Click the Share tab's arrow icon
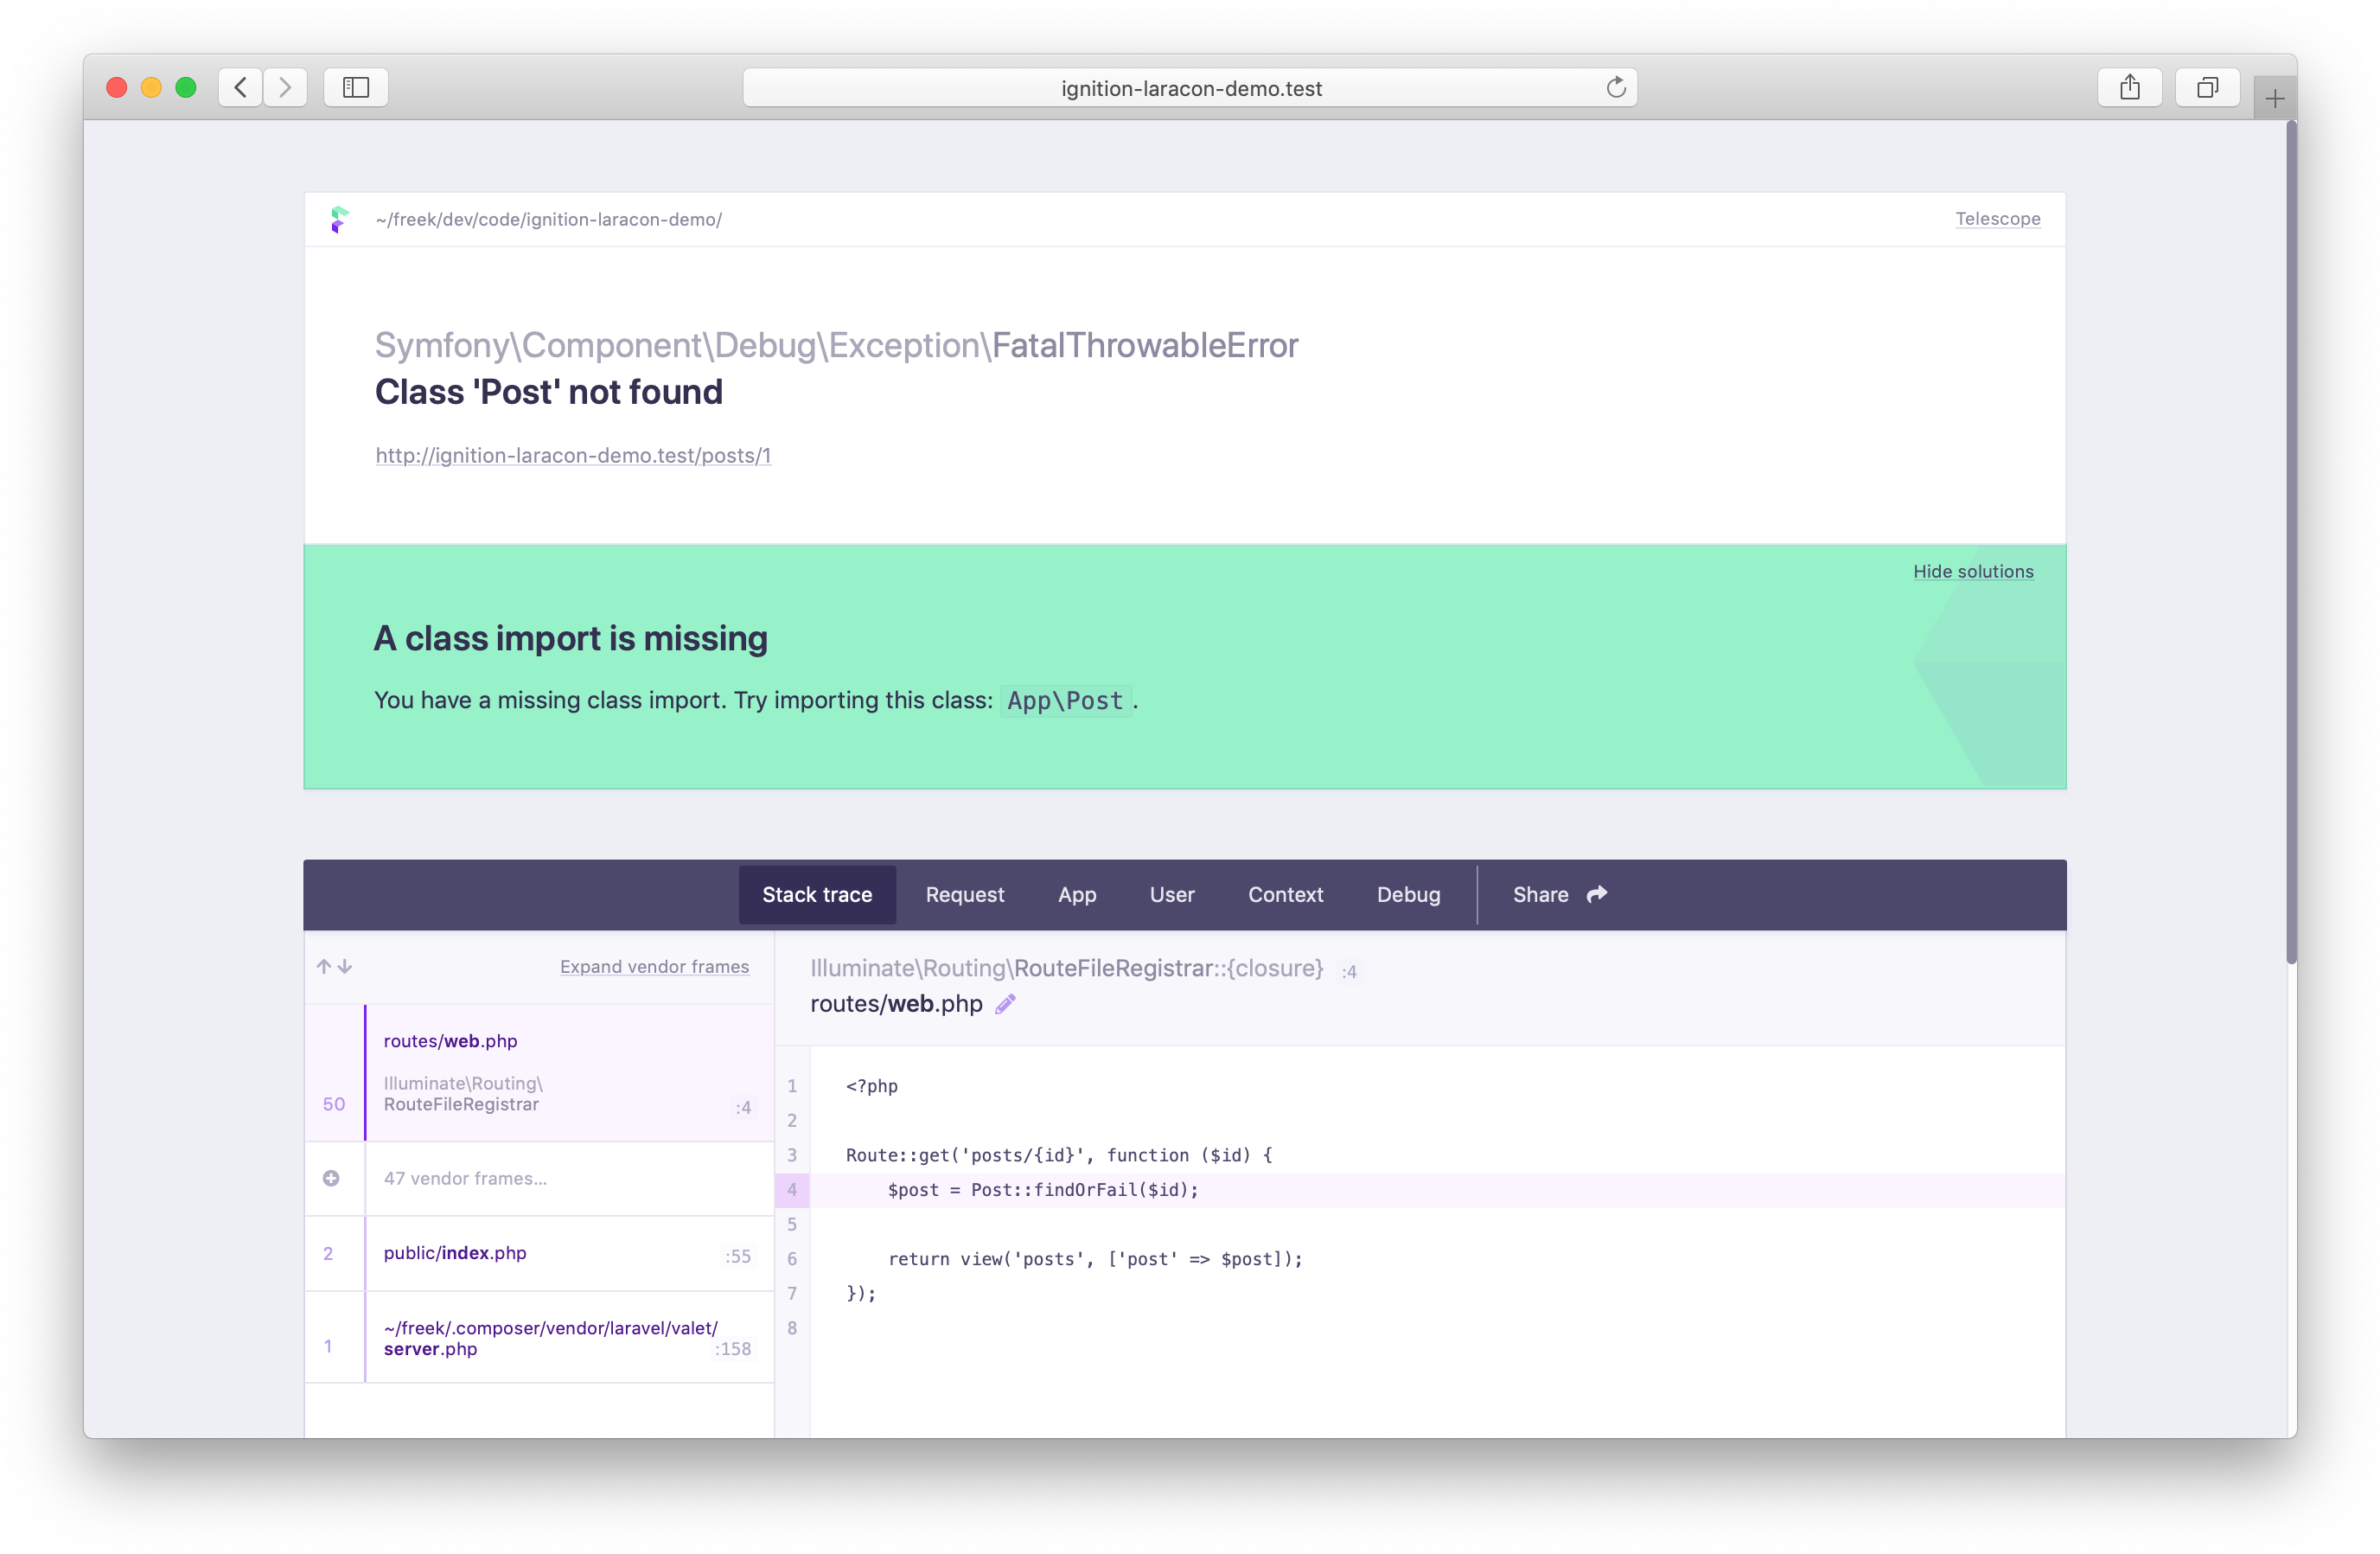The width and height of the screenshot is (2380, 1554). (x=1597, y=894)
